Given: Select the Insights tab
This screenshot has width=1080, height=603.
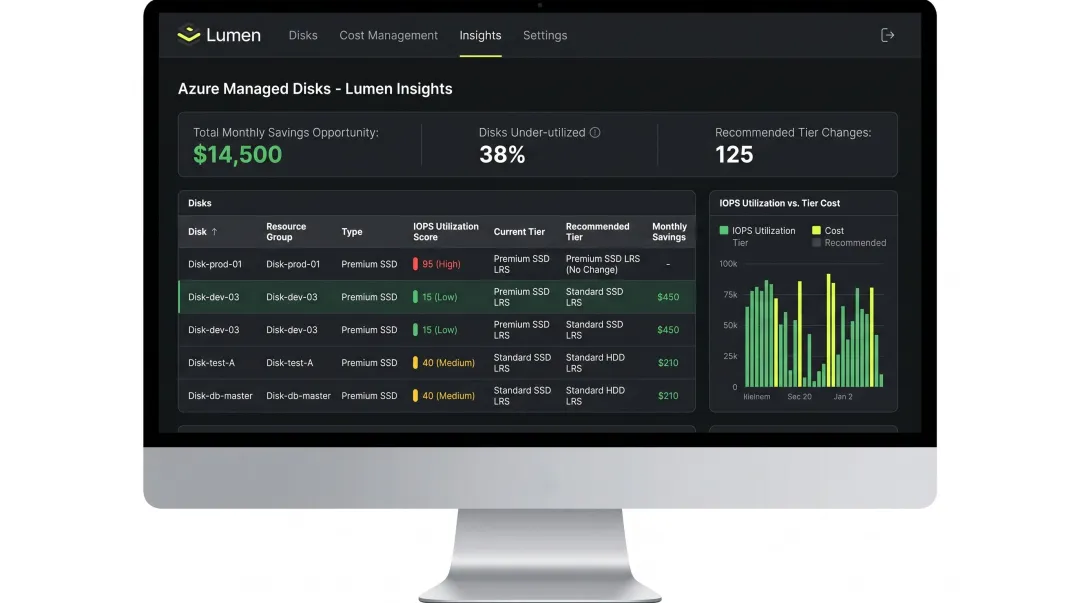Looking at the screenshot, I should point(480,35).
